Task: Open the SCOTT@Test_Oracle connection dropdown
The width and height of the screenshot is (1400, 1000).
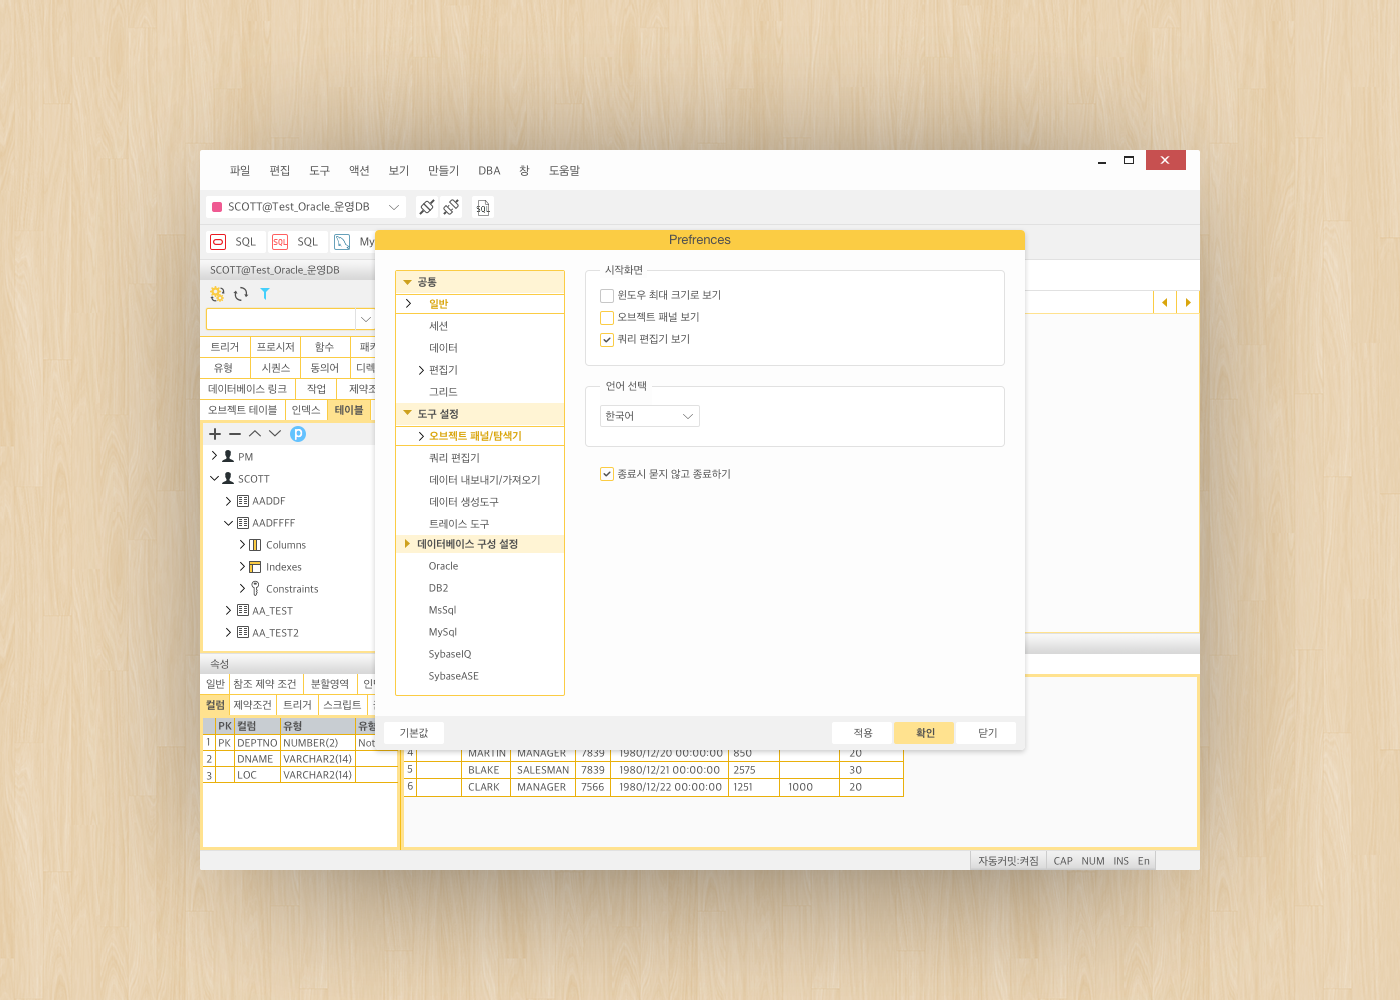Action: [307, 207]
